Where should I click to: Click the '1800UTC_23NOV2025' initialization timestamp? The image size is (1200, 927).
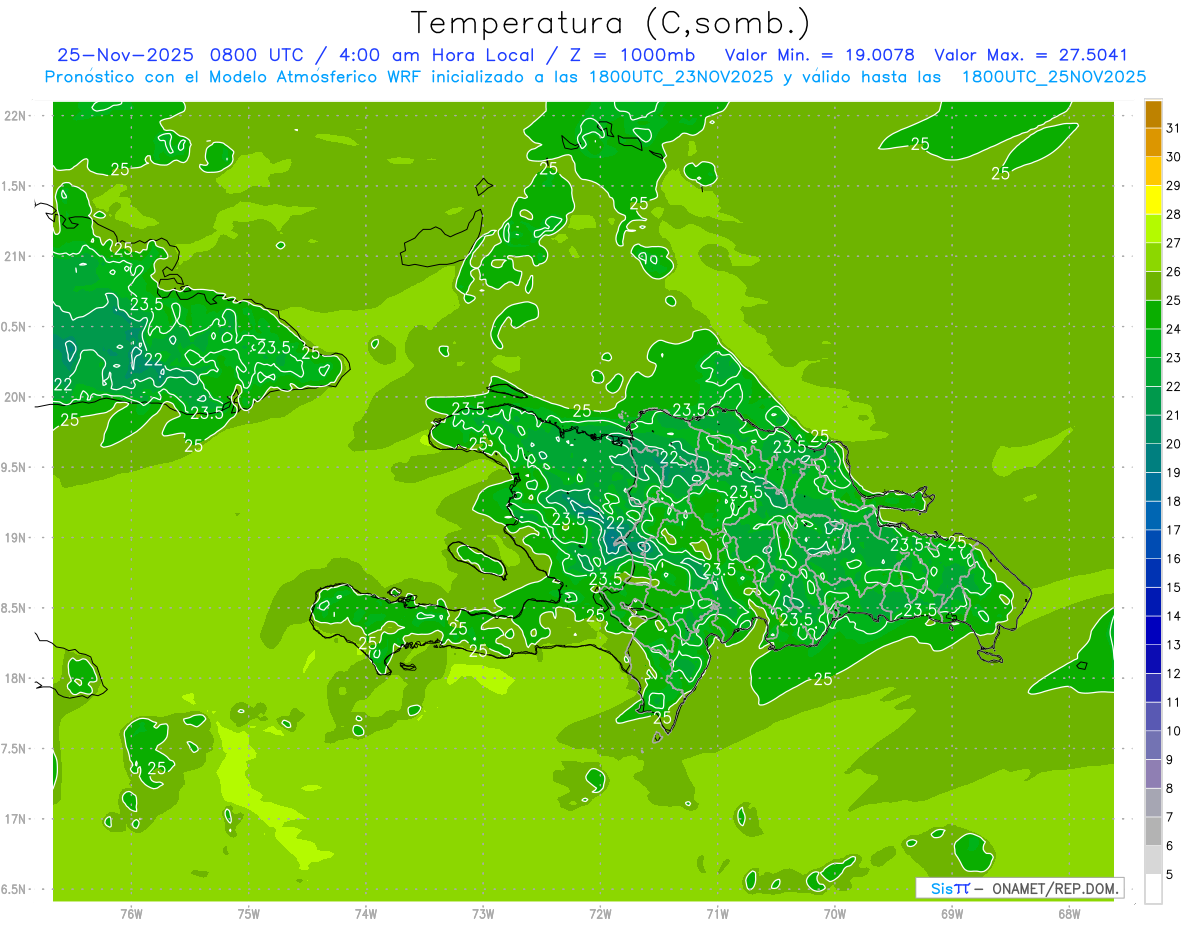[x=680, y=77]
